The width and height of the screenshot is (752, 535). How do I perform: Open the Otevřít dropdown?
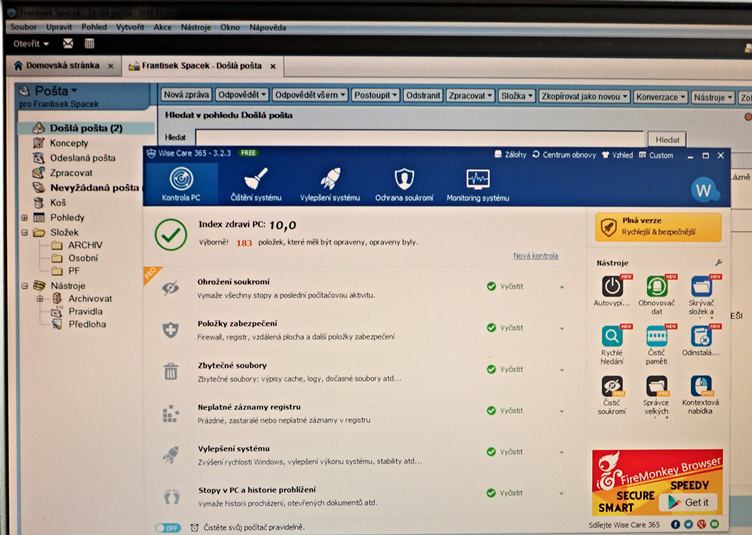pos(31,44)
